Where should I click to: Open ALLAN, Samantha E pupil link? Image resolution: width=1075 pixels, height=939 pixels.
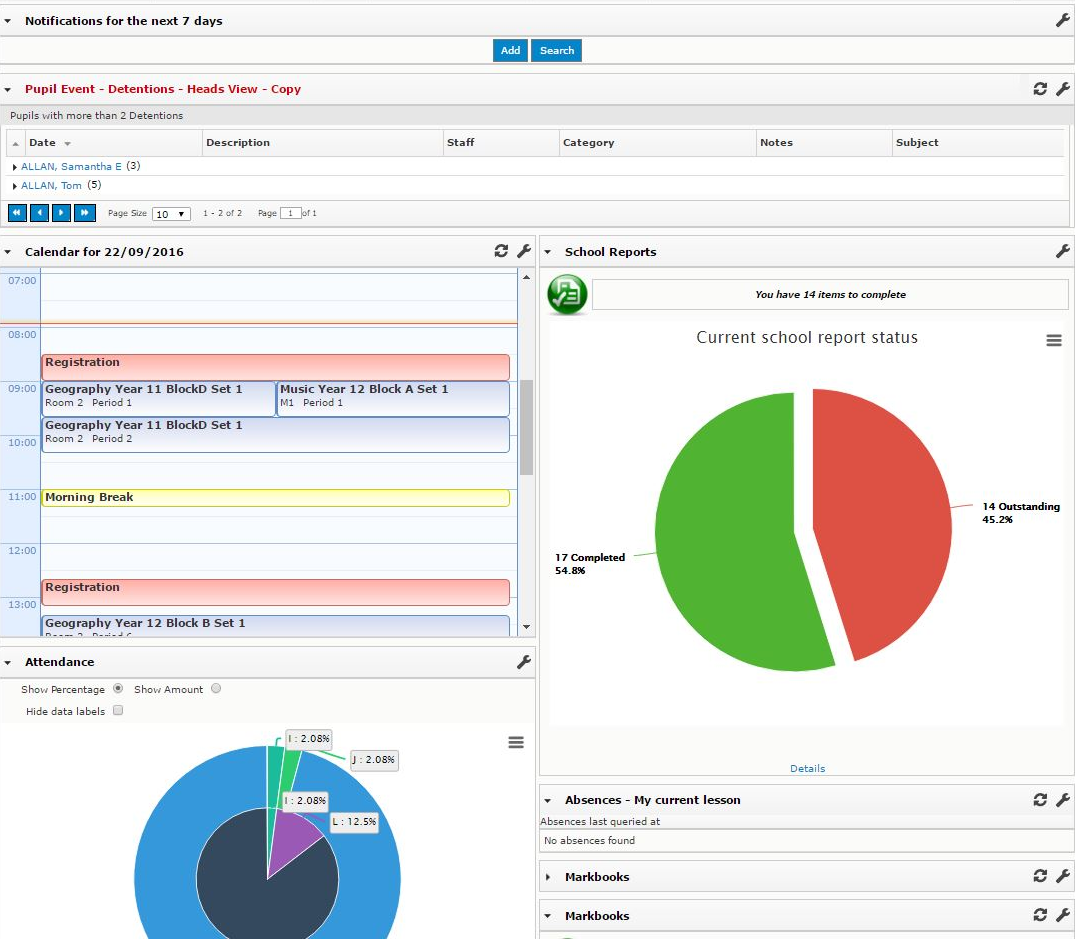71,167
